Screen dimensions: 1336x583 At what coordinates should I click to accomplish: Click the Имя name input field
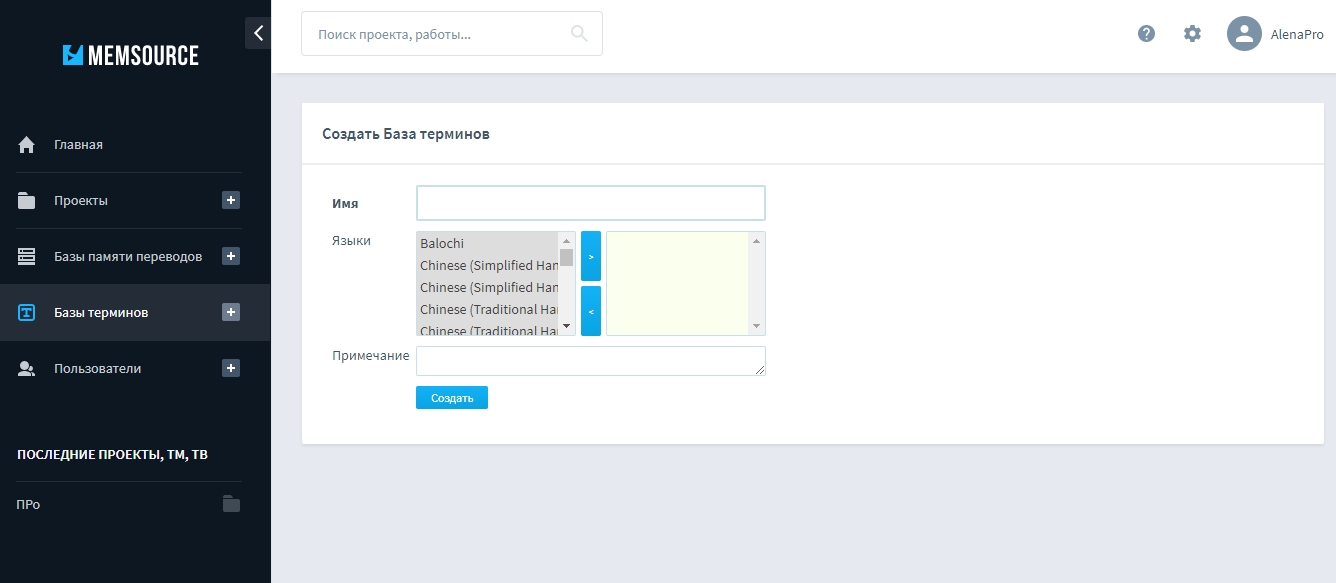pyautogui.click(x=590, y=203)
